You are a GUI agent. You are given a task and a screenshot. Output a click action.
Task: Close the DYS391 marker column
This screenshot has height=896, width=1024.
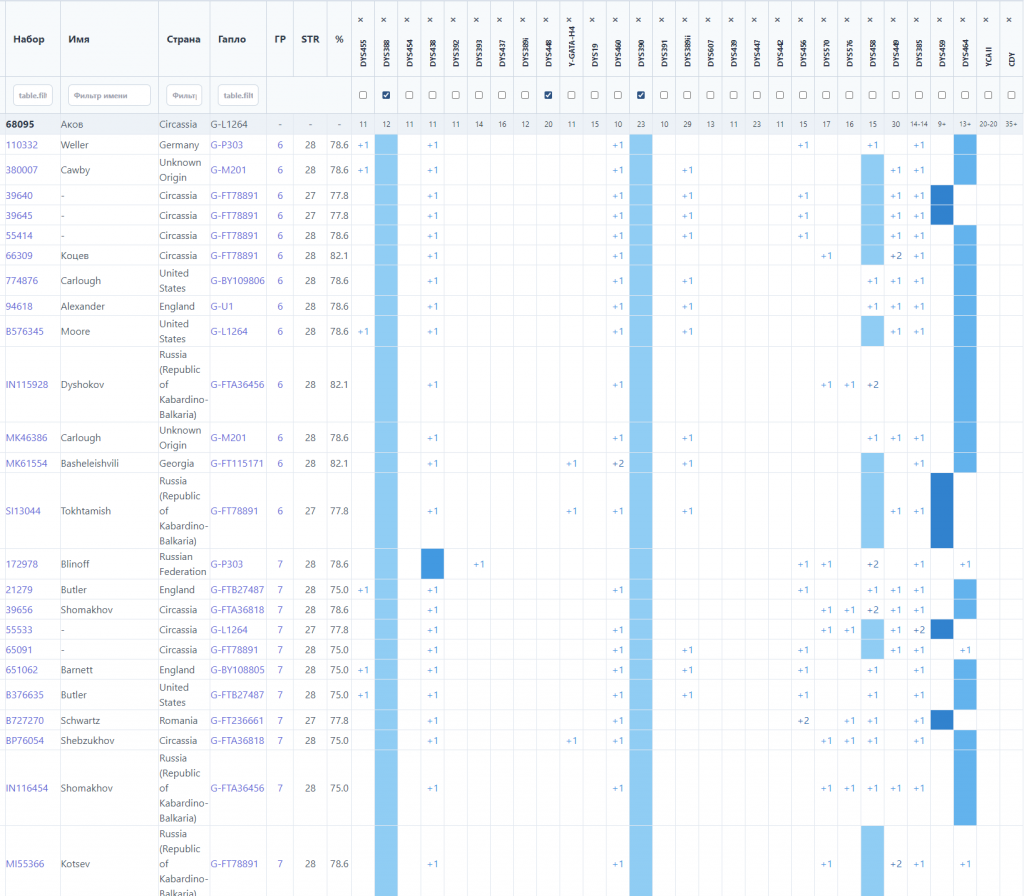coord(664,19)
